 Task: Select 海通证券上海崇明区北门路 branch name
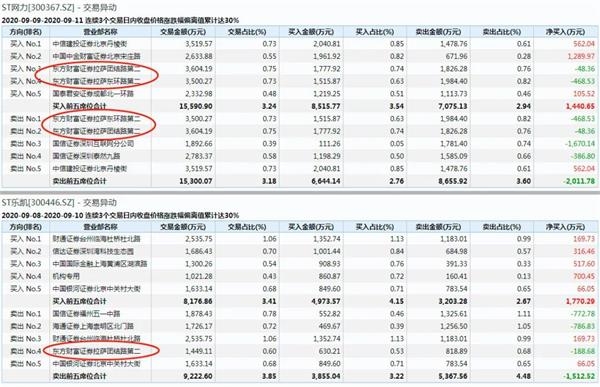pyautogui.click(x=93, y=327)
